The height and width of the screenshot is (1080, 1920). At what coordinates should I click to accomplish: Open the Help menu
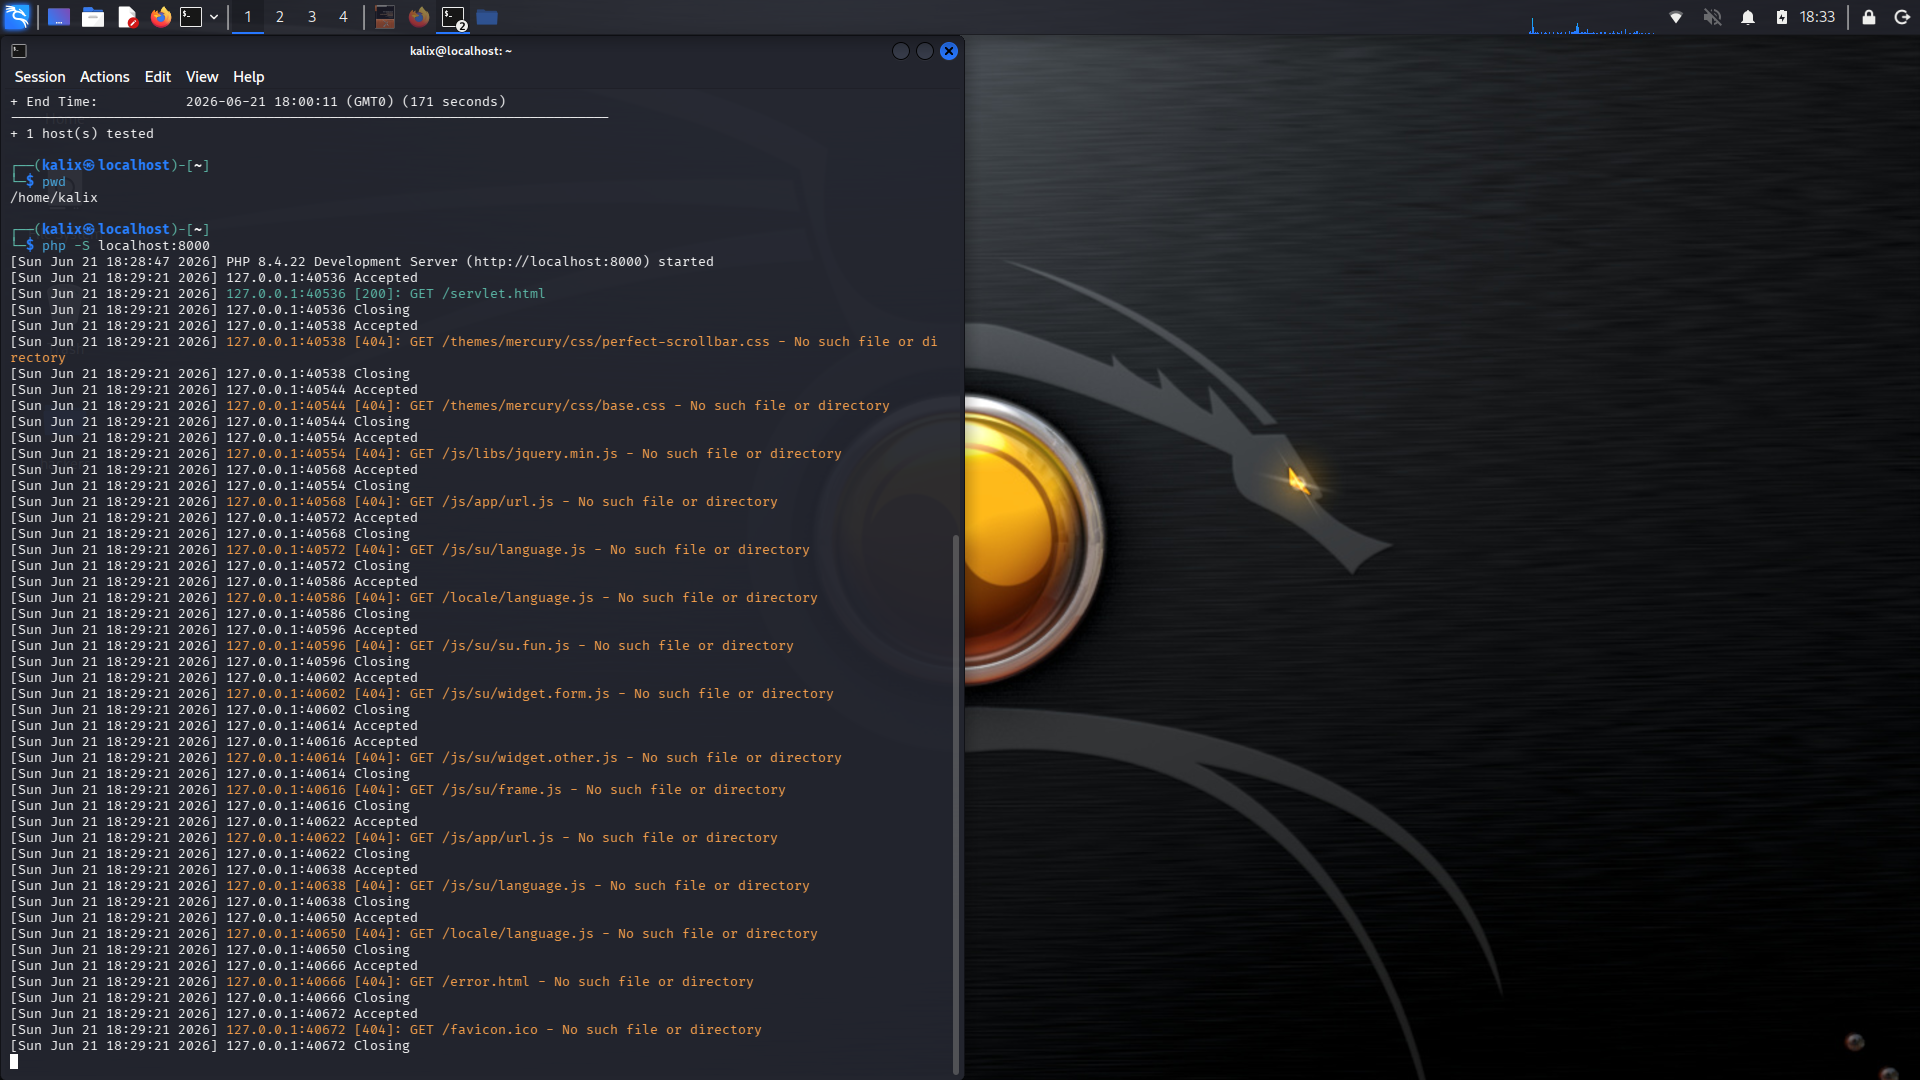tap(249, 77)
